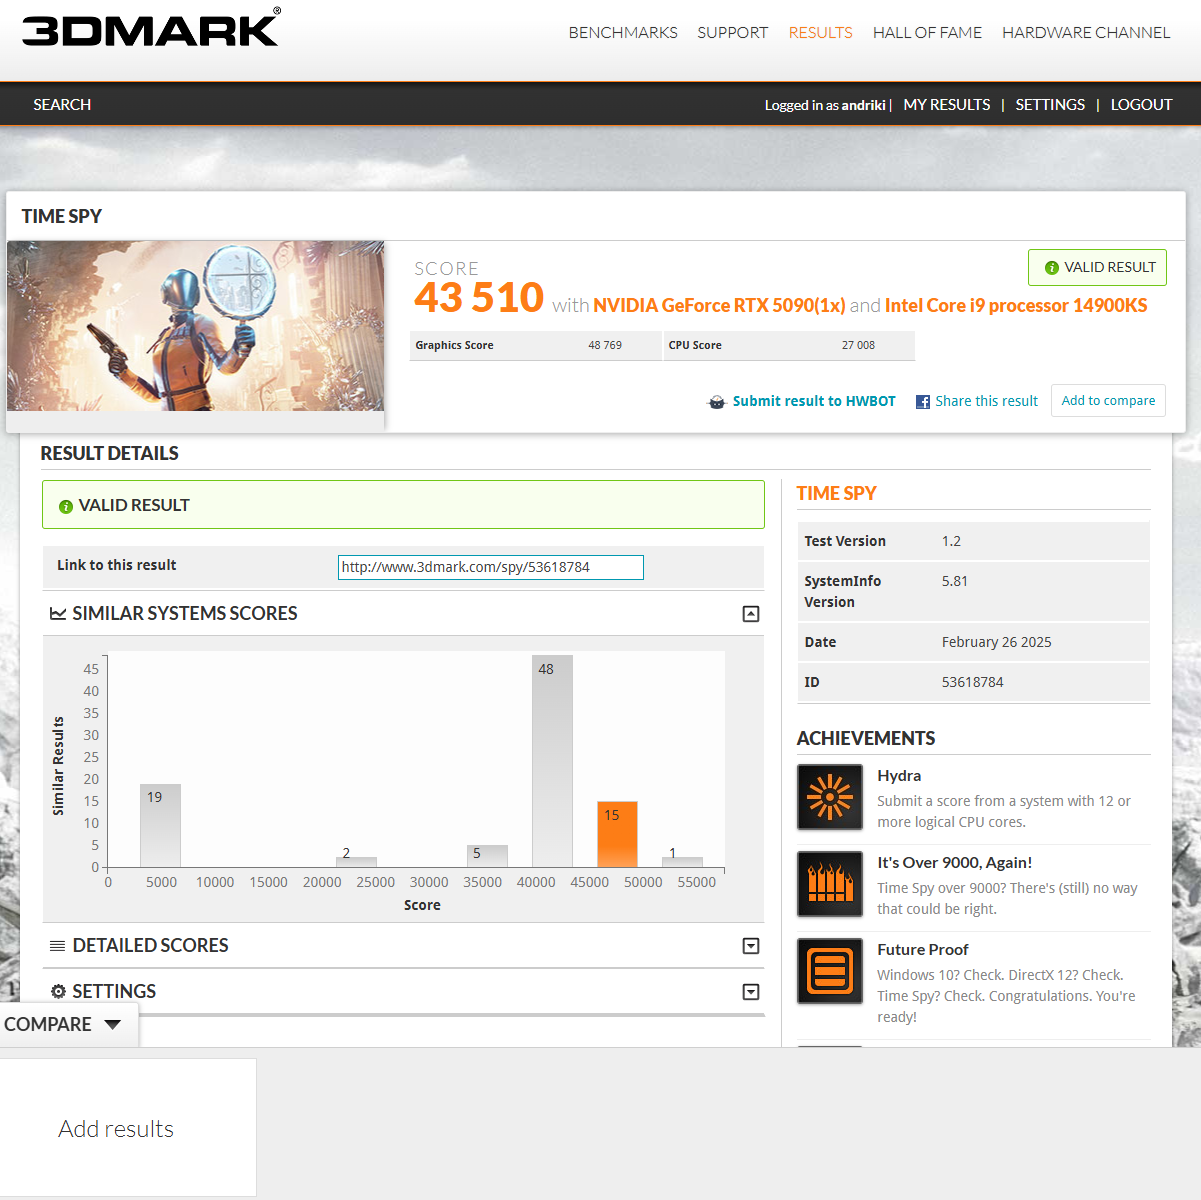Click the result link URL field
1201x1200 pixels.
(x=490, y=567)
